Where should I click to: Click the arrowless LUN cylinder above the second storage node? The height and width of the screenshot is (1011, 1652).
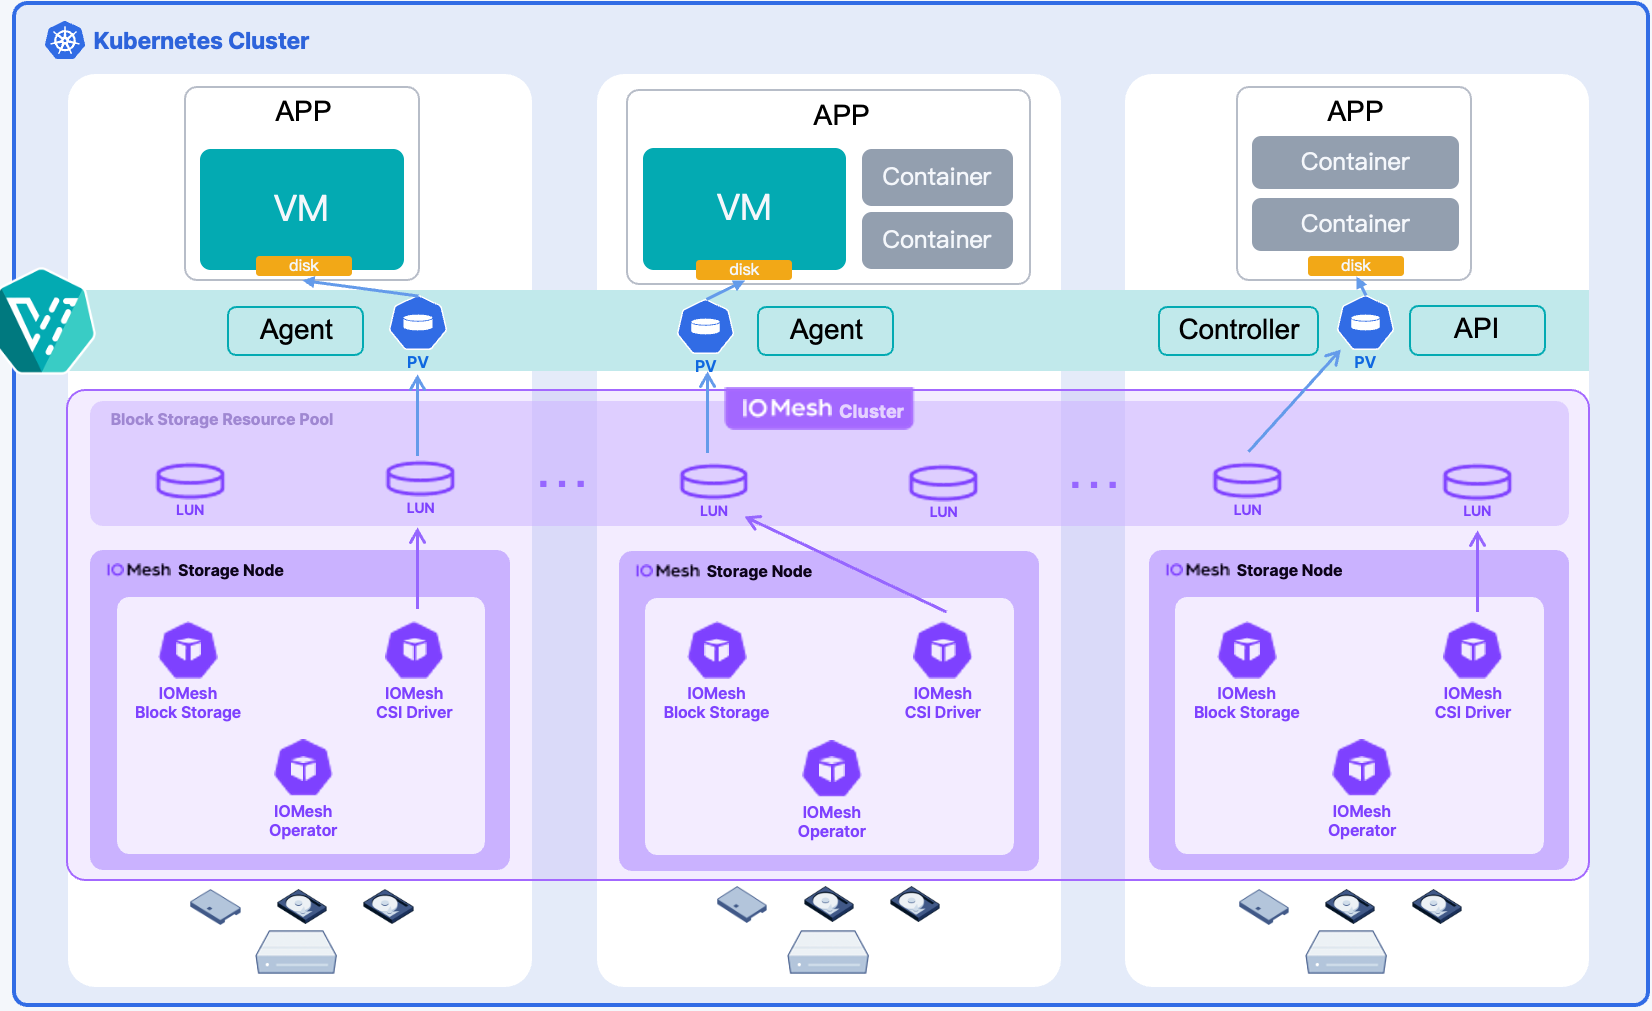pos(943,483)
